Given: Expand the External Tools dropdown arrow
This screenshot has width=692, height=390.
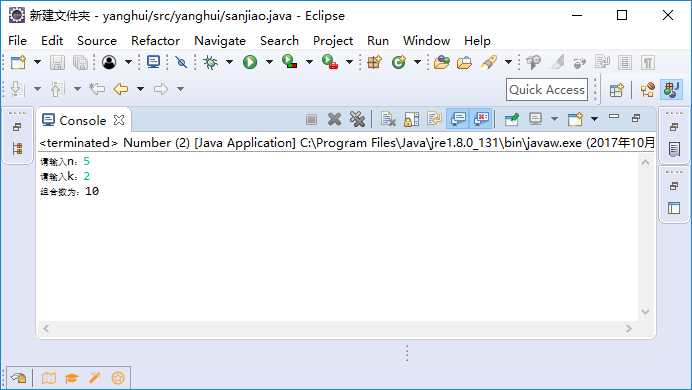Looking at the screenshot, I should click(349, 62).
